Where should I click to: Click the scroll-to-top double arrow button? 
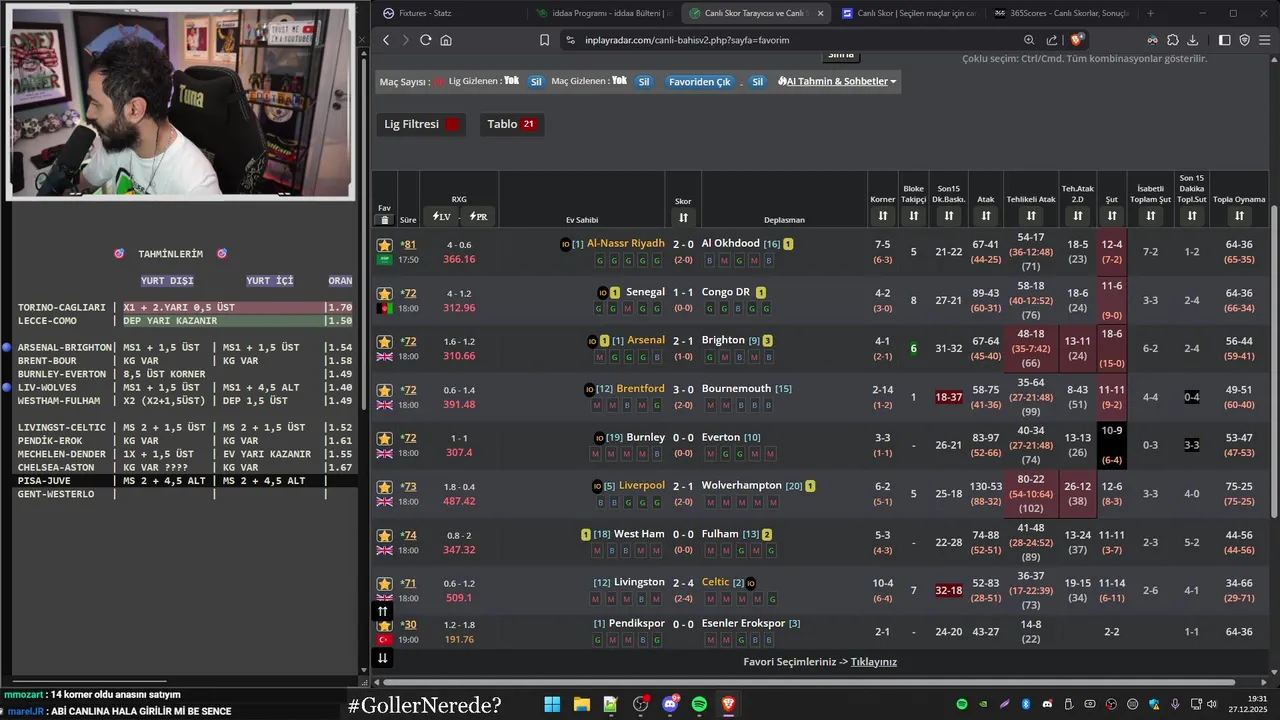(382, 612)
